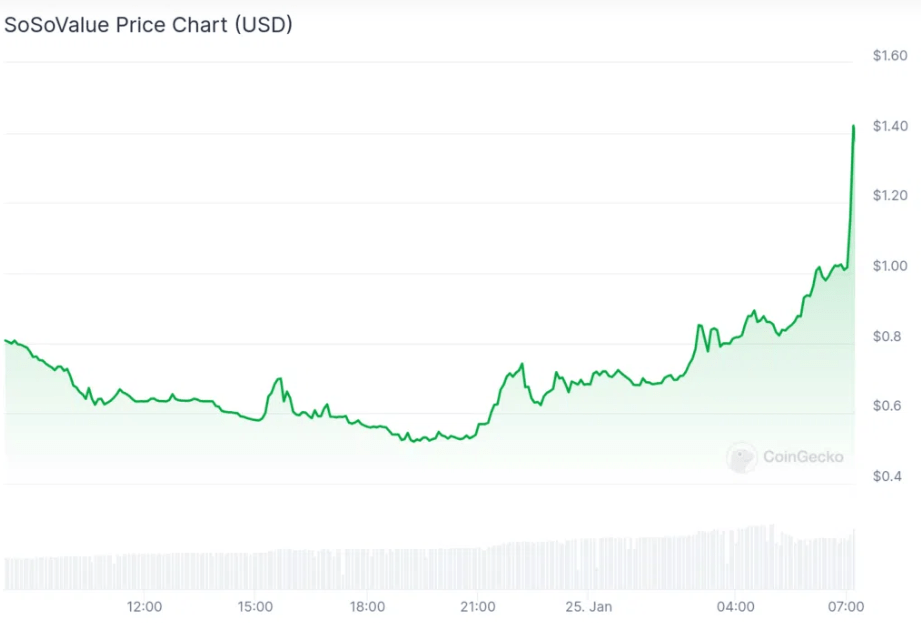
Task: Click the 25. Jan date label
Action: tap(589, 606)
